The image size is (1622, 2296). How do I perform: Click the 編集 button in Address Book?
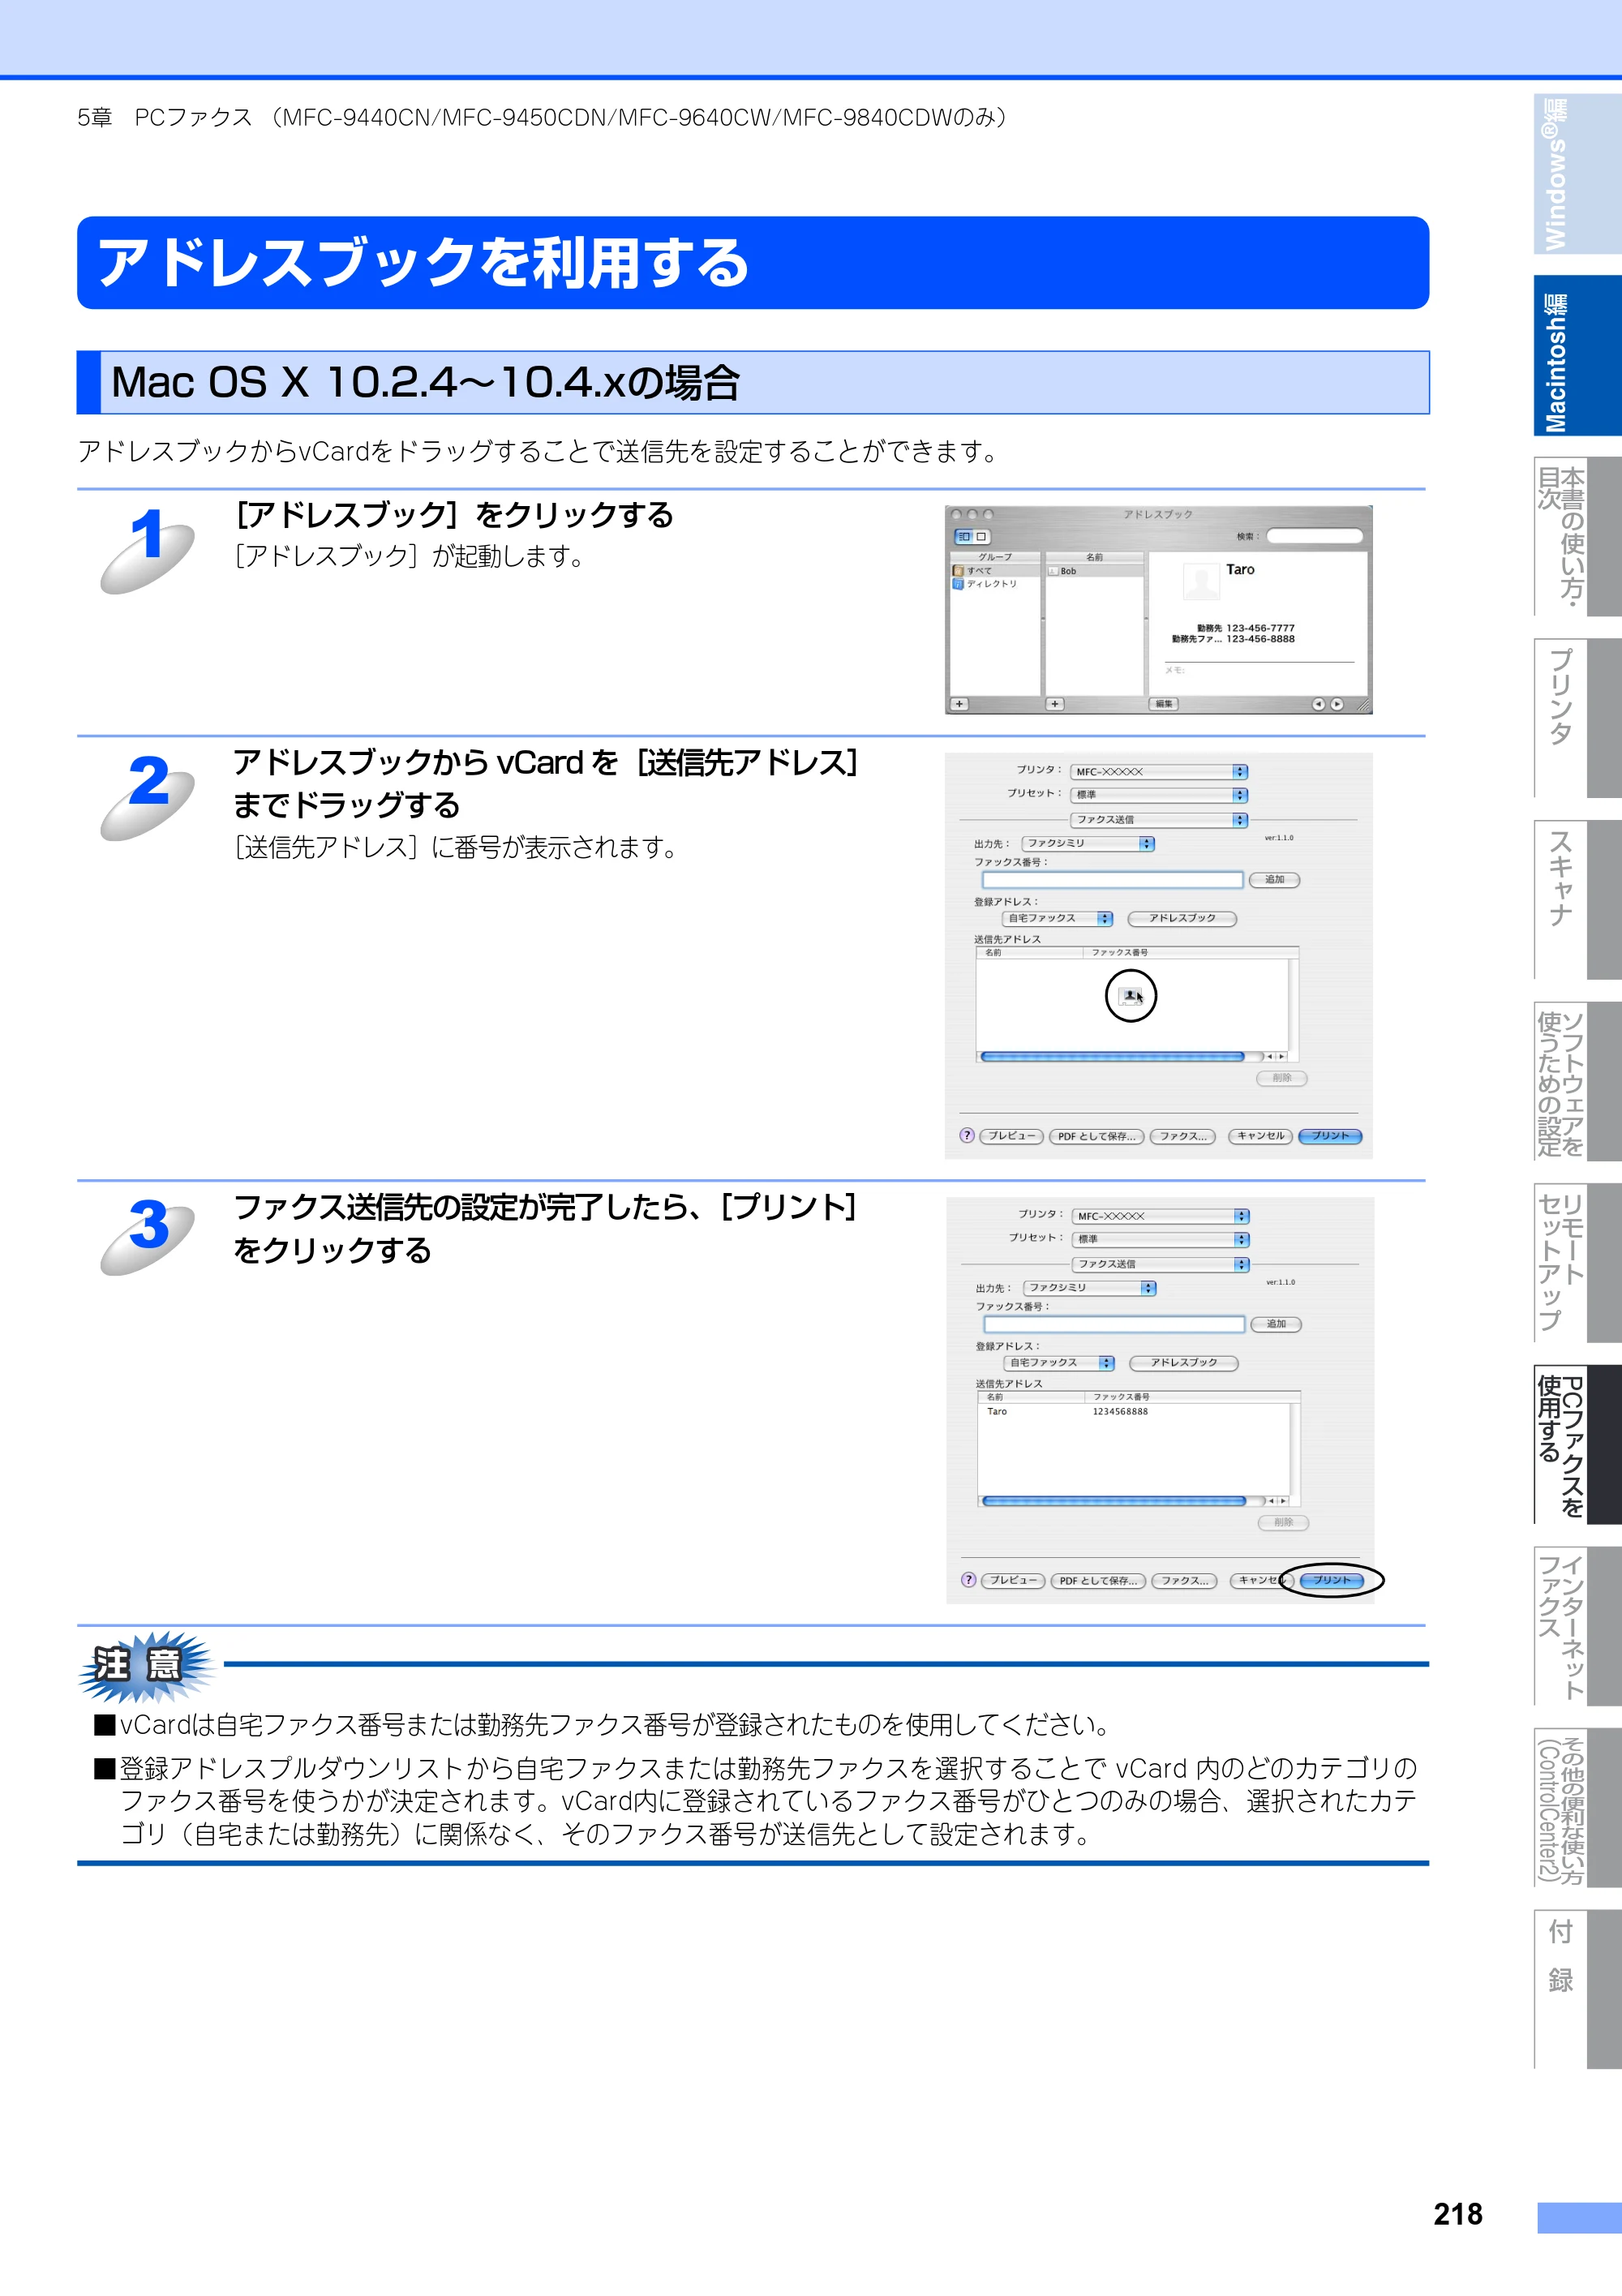tap(1164, 704)
